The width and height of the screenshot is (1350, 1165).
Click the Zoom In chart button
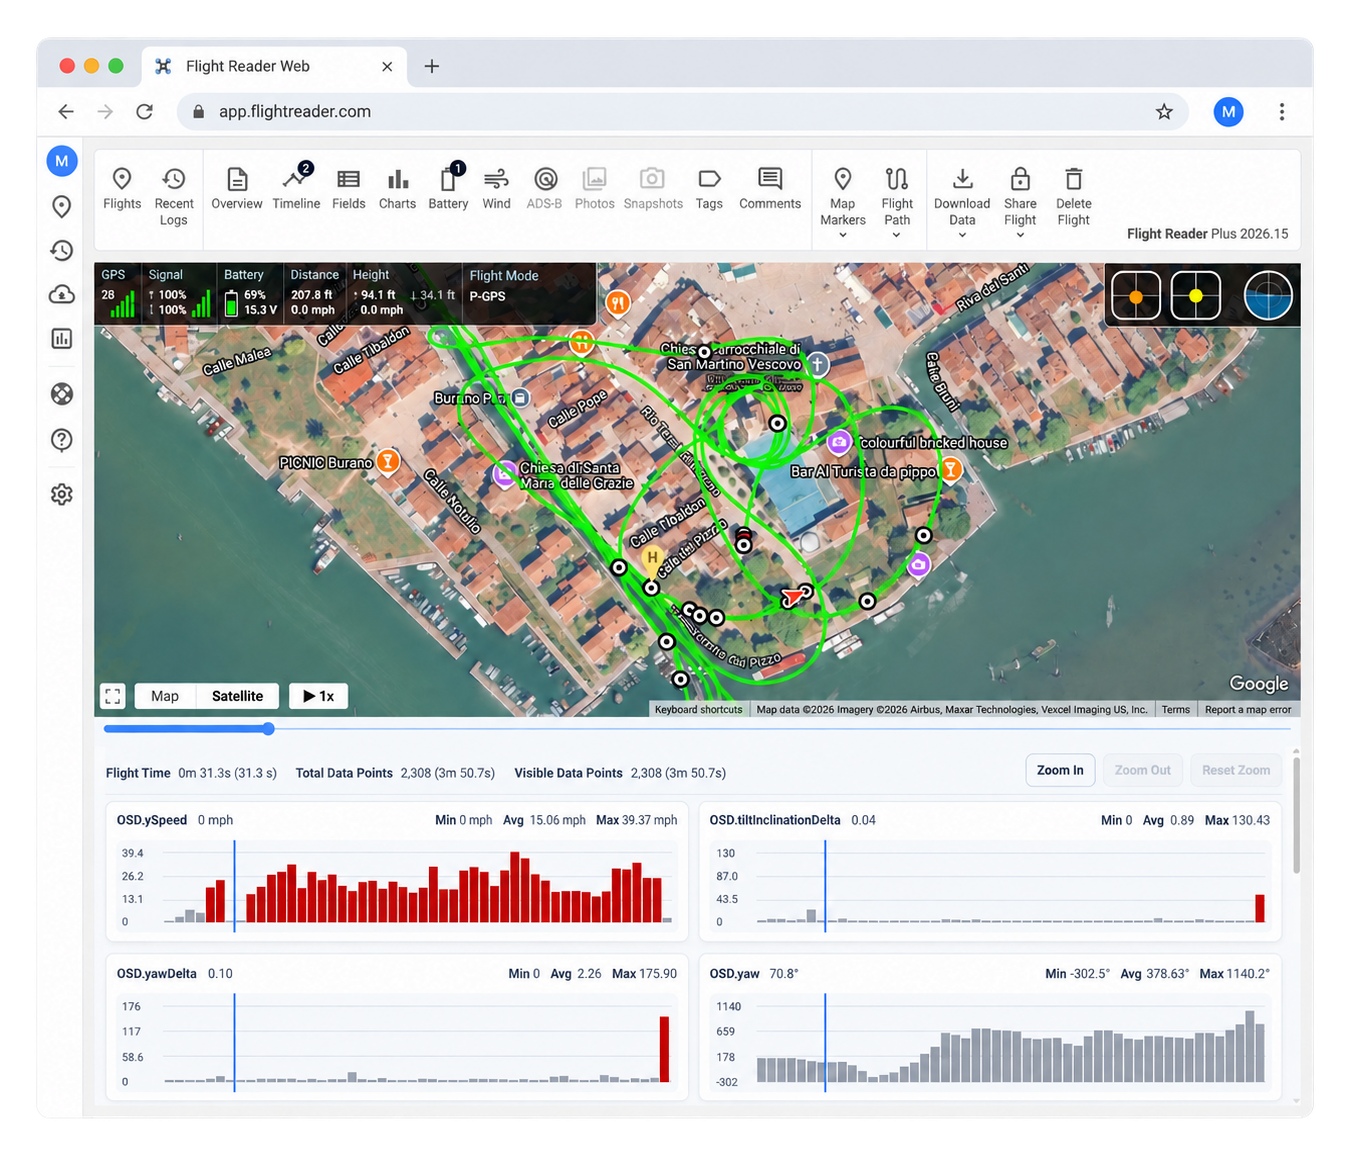[1060, 770]
